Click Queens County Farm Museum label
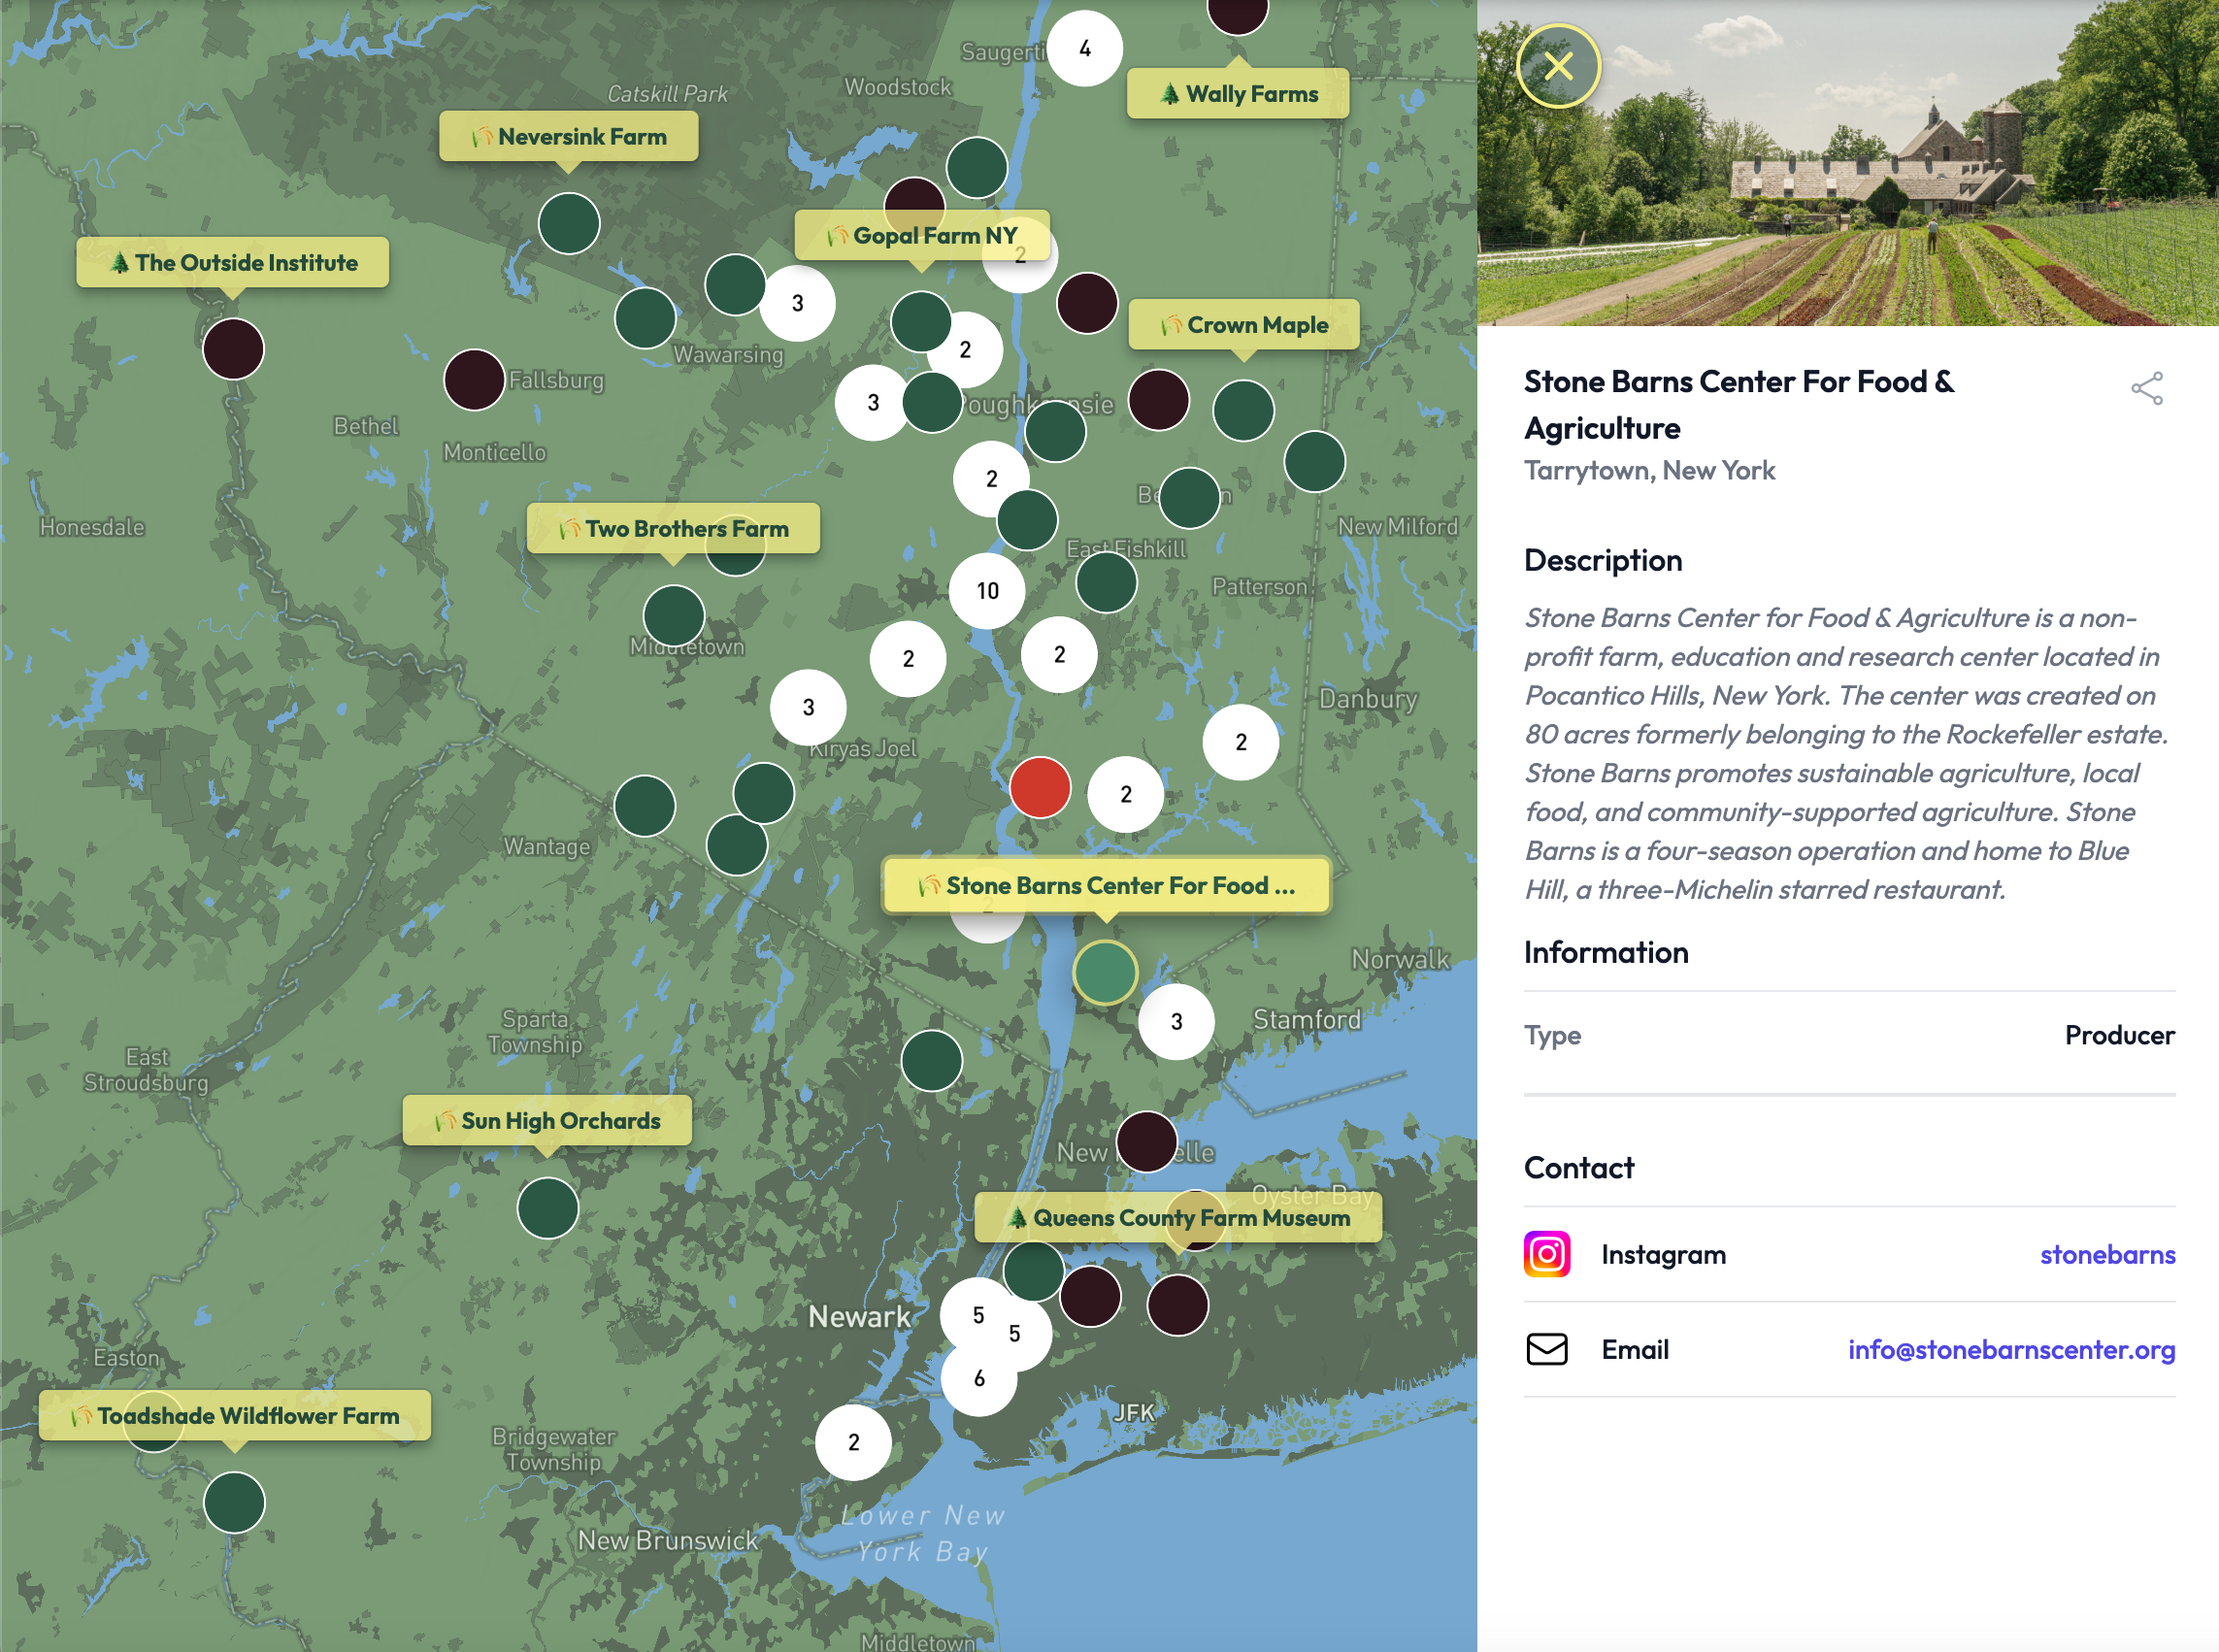The image size is (2219, 1652). [x=1177, y=1217]
